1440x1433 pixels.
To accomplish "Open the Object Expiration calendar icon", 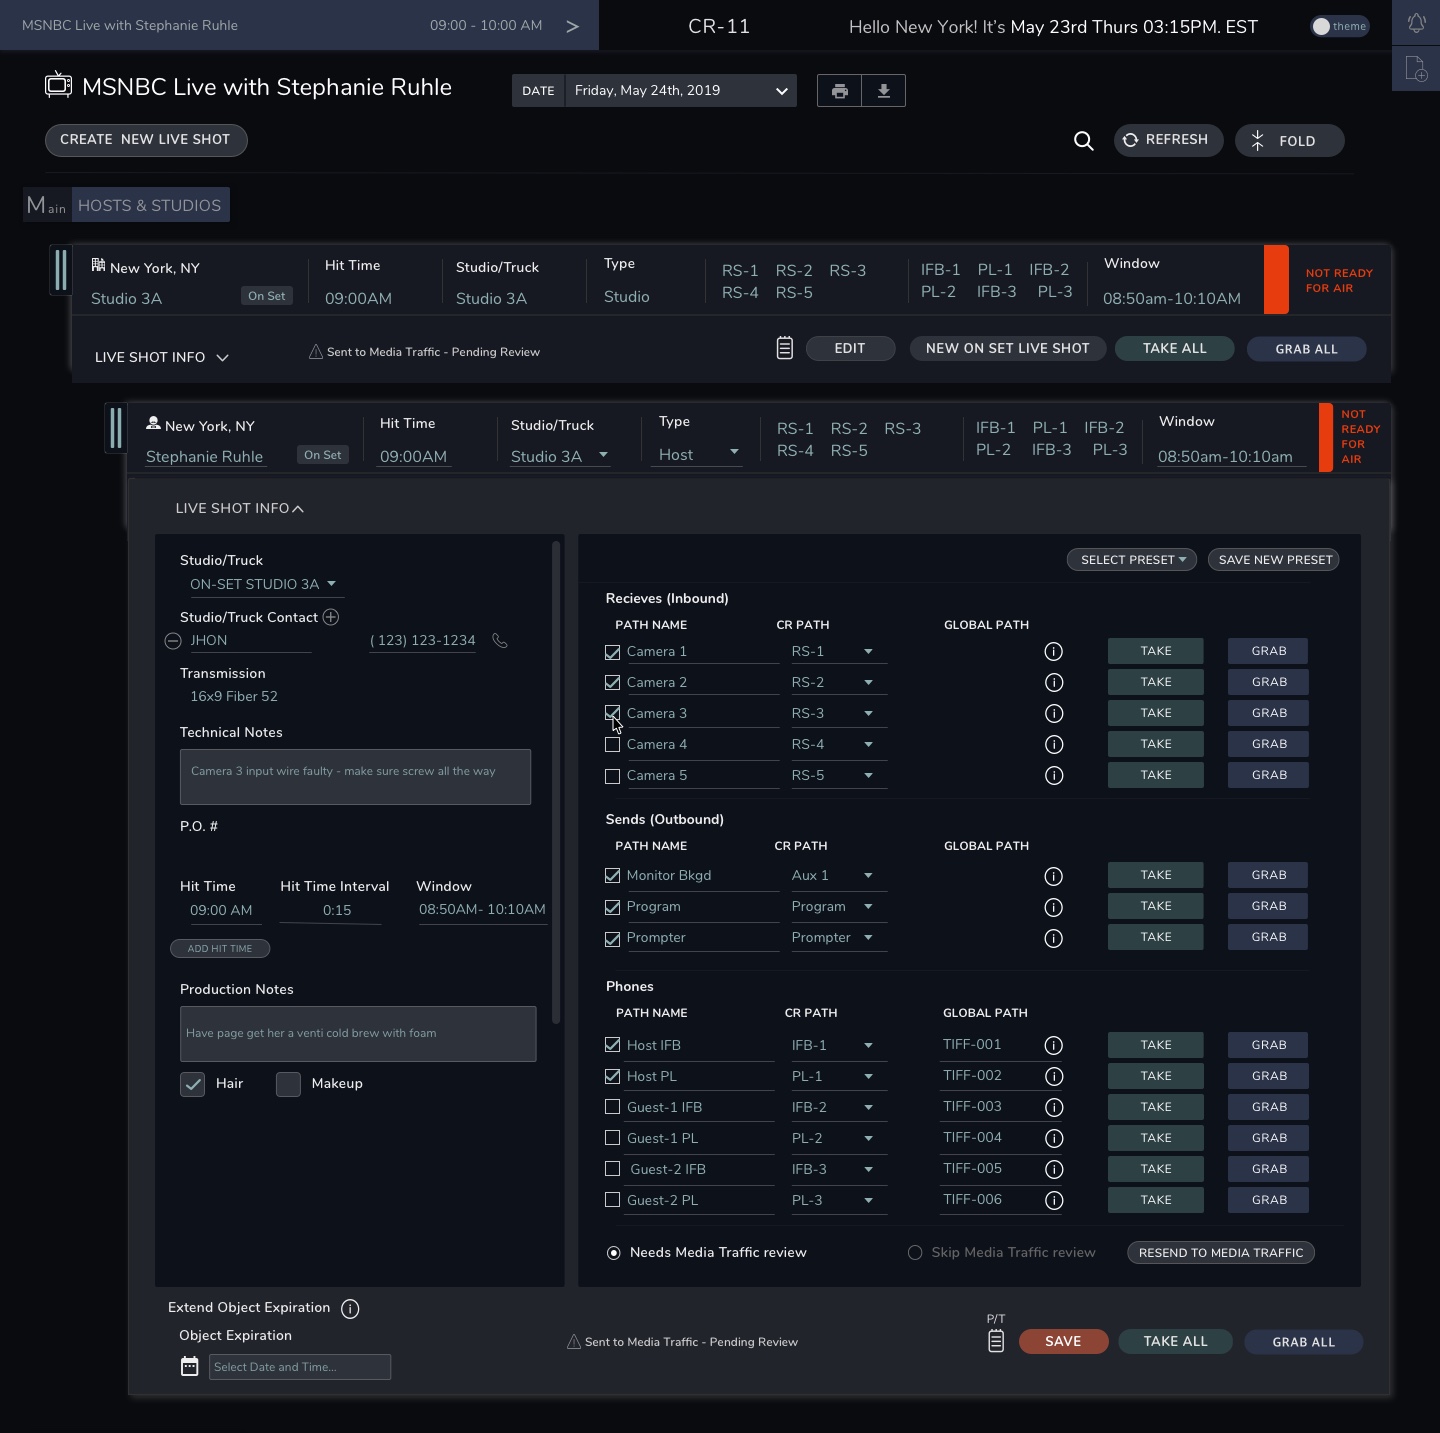I will tap(189, 1366).
